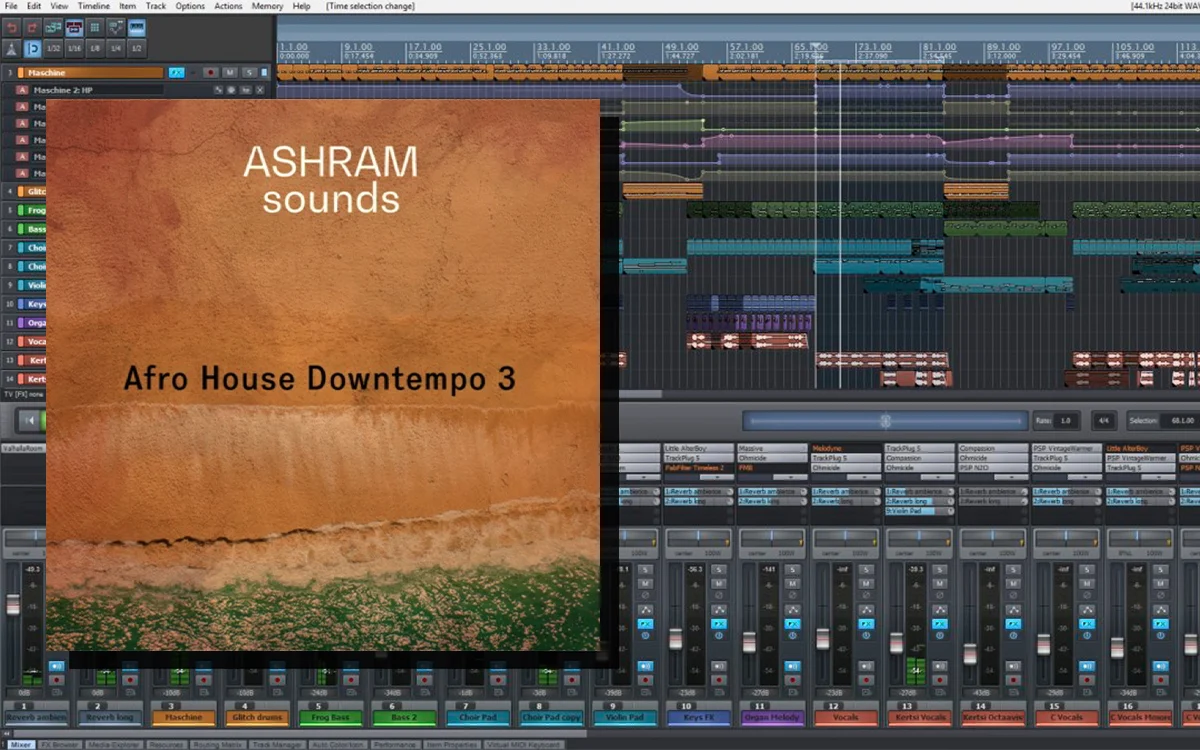The height and width of the screenshot is (750, 1200).
Task: Open FX chain on Organ Melody channel
Action: (x=792, y=624)
